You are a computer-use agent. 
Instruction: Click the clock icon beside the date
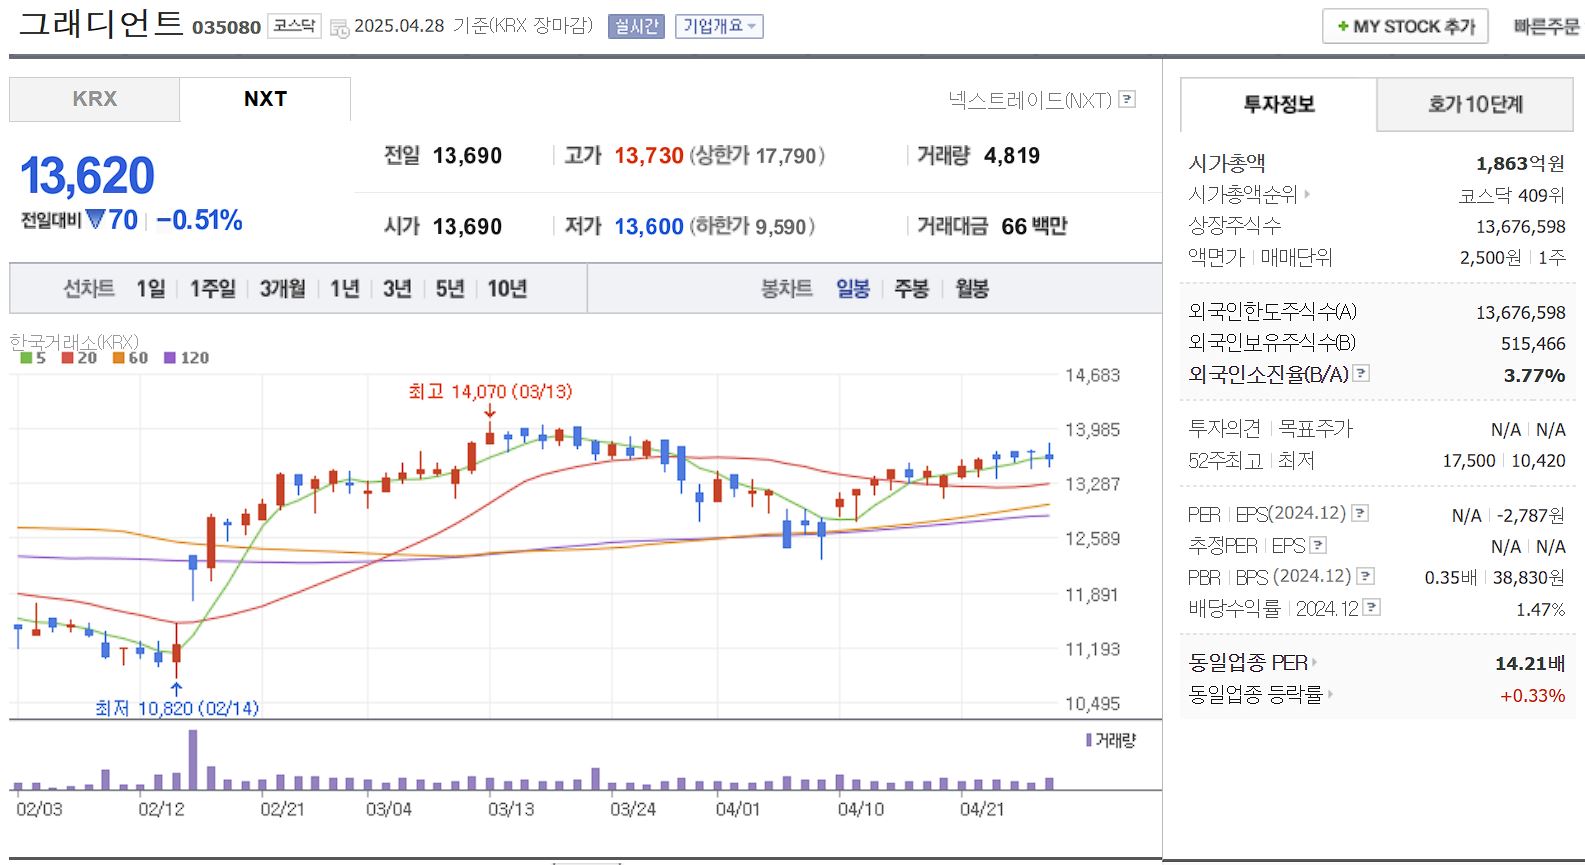coord(340,28)
